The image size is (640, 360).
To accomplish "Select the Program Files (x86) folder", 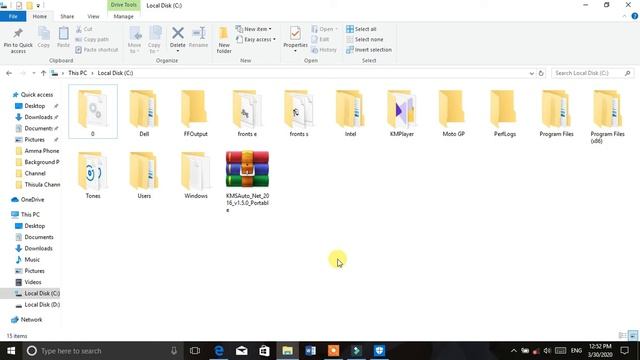I will coord(607,116).
